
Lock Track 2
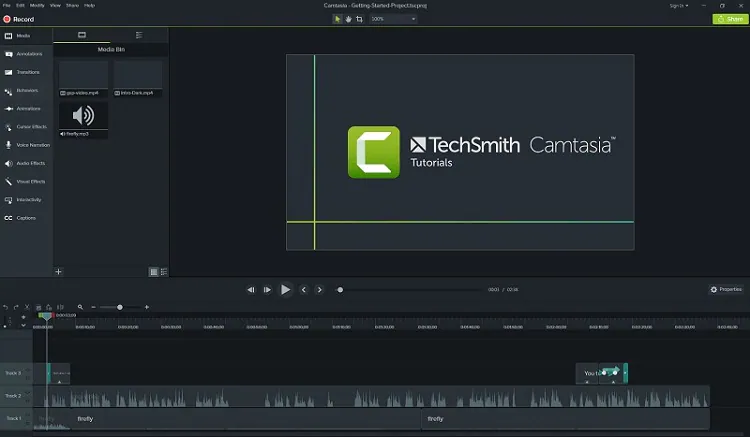pos(28,400)
